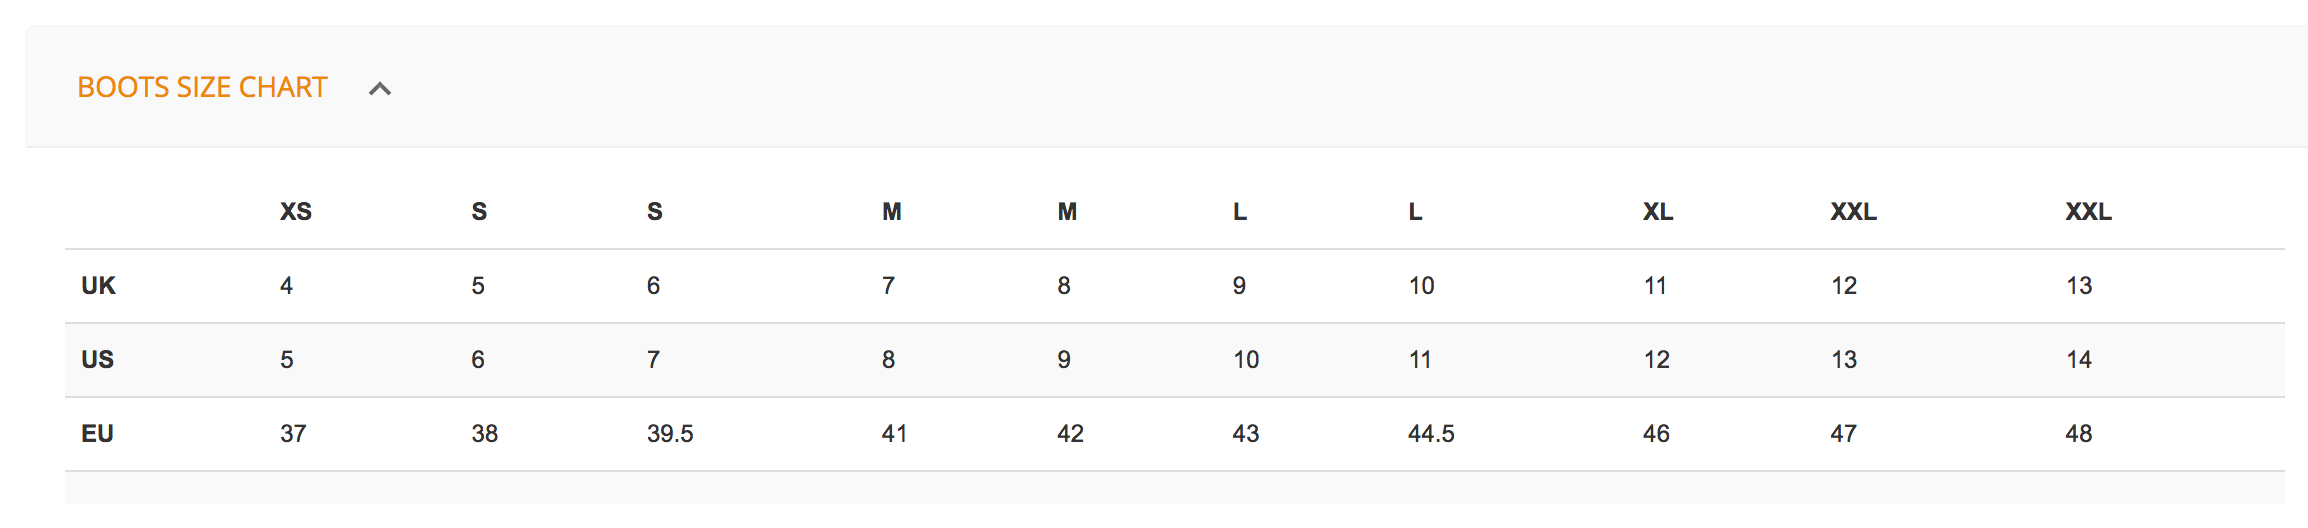Click EU size 48 cell
The width and height of the screenshot is (2308, 528).
click(2078, 434)
